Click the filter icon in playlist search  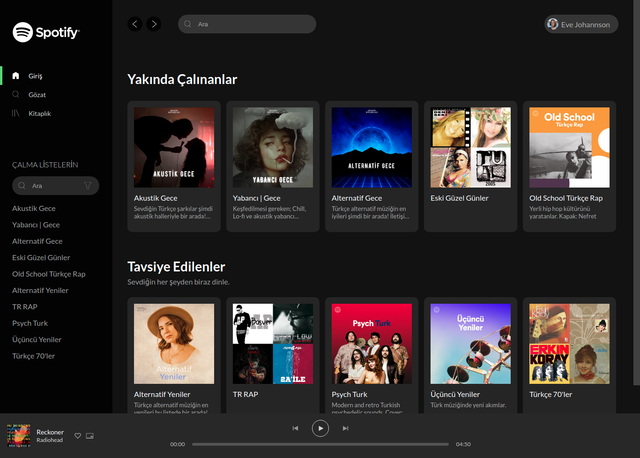pos(88,186)
